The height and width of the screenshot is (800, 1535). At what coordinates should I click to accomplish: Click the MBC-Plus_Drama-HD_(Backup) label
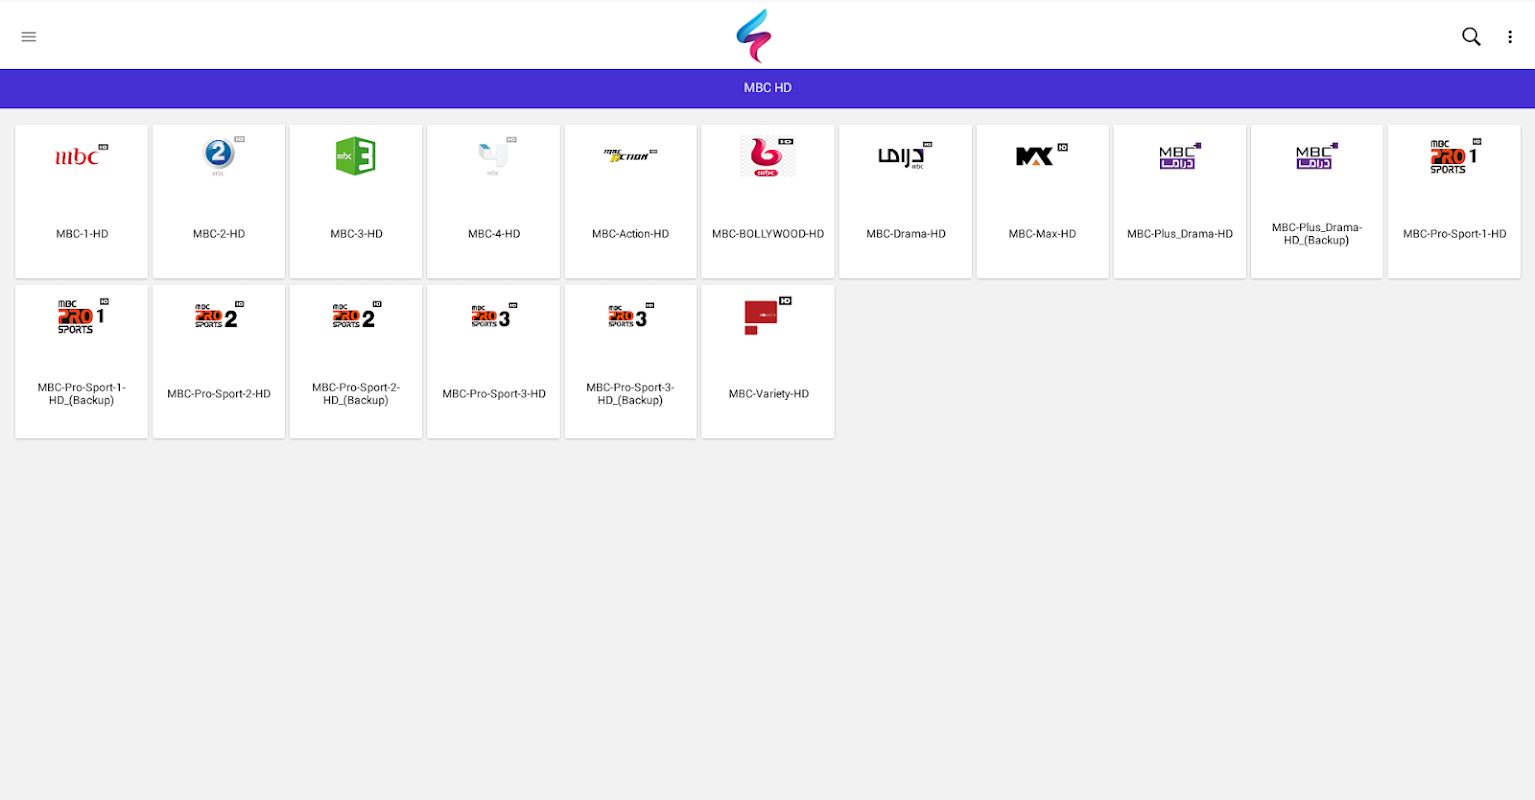(x=1317, y=234)
